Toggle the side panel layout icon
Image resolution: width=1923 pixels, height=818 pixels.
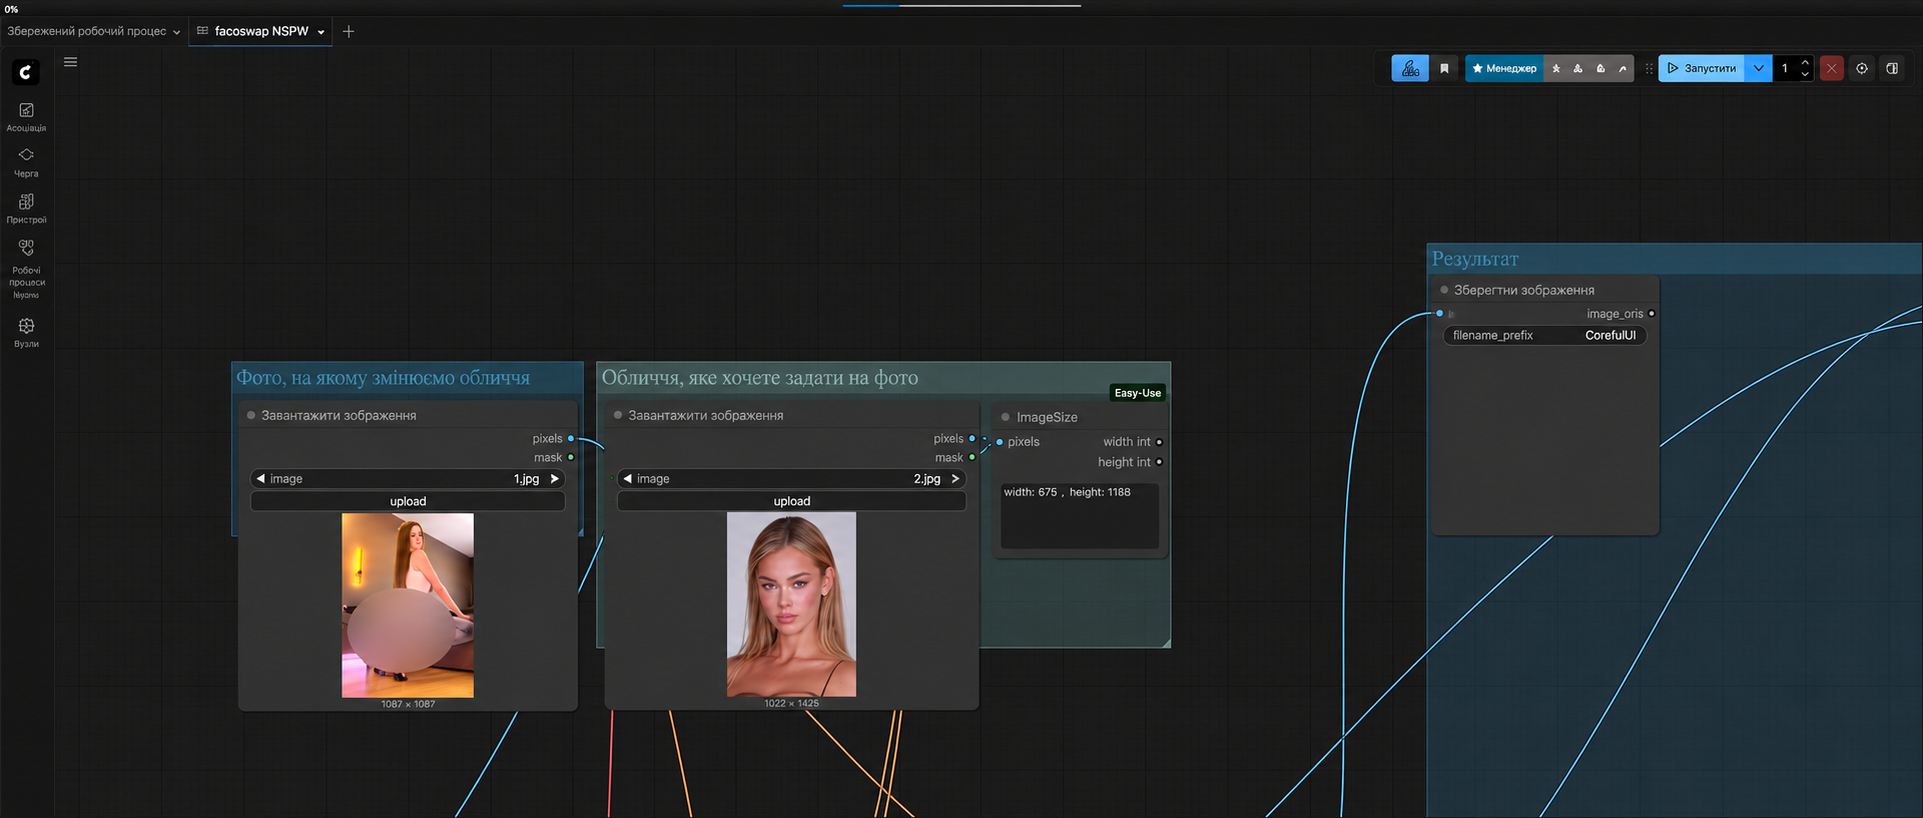point(1892,68)
